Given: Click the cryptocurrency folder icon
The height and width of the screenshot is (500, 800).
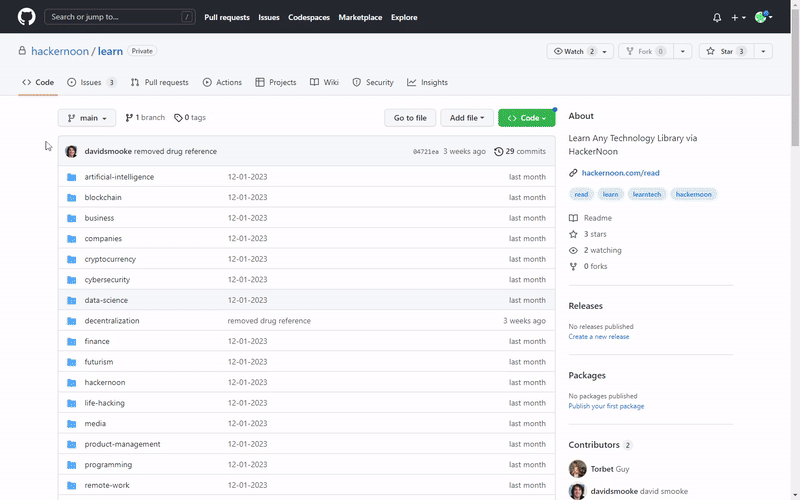Looking at the screenshot, I should [71, 259].
